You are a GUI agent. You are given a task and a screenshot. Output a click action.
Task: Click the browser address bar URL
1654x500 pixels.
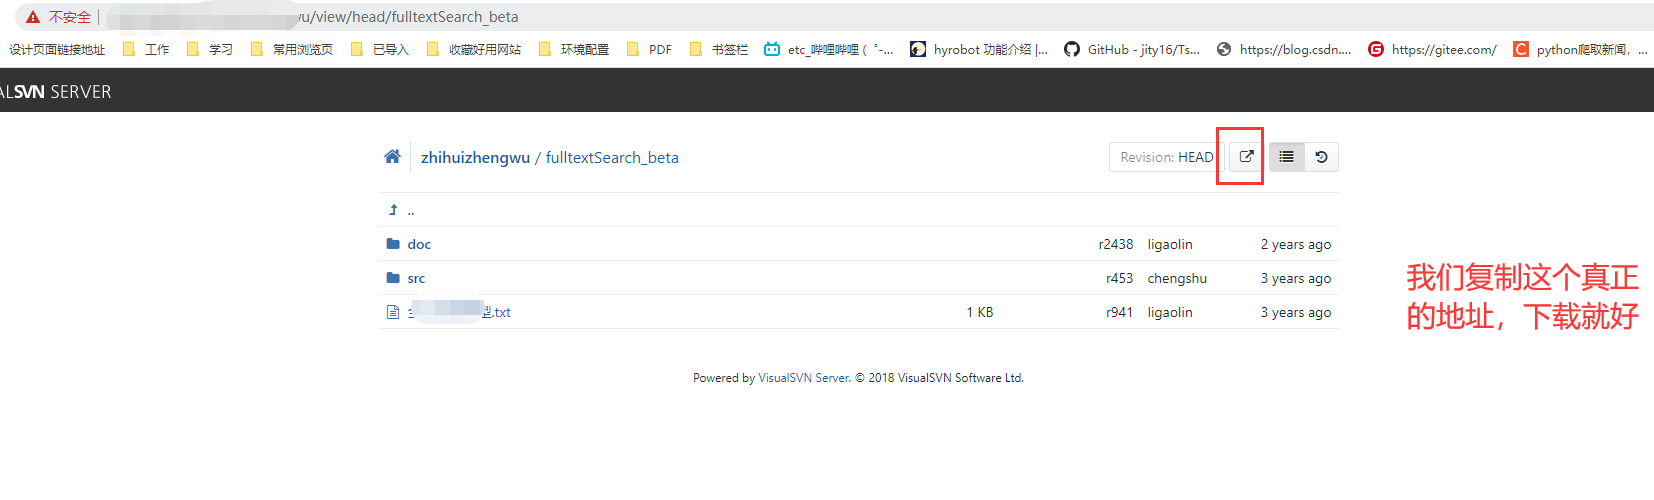coord(312,17)
